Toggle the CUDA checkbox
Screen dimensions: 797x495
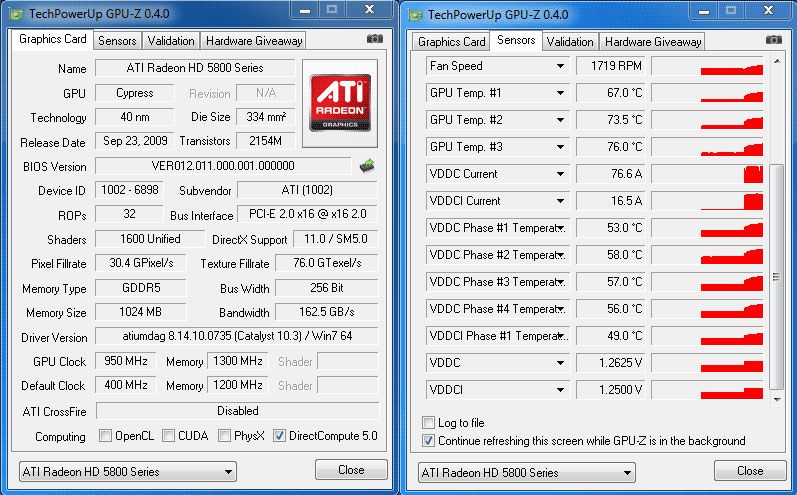(x=169, y=436)
